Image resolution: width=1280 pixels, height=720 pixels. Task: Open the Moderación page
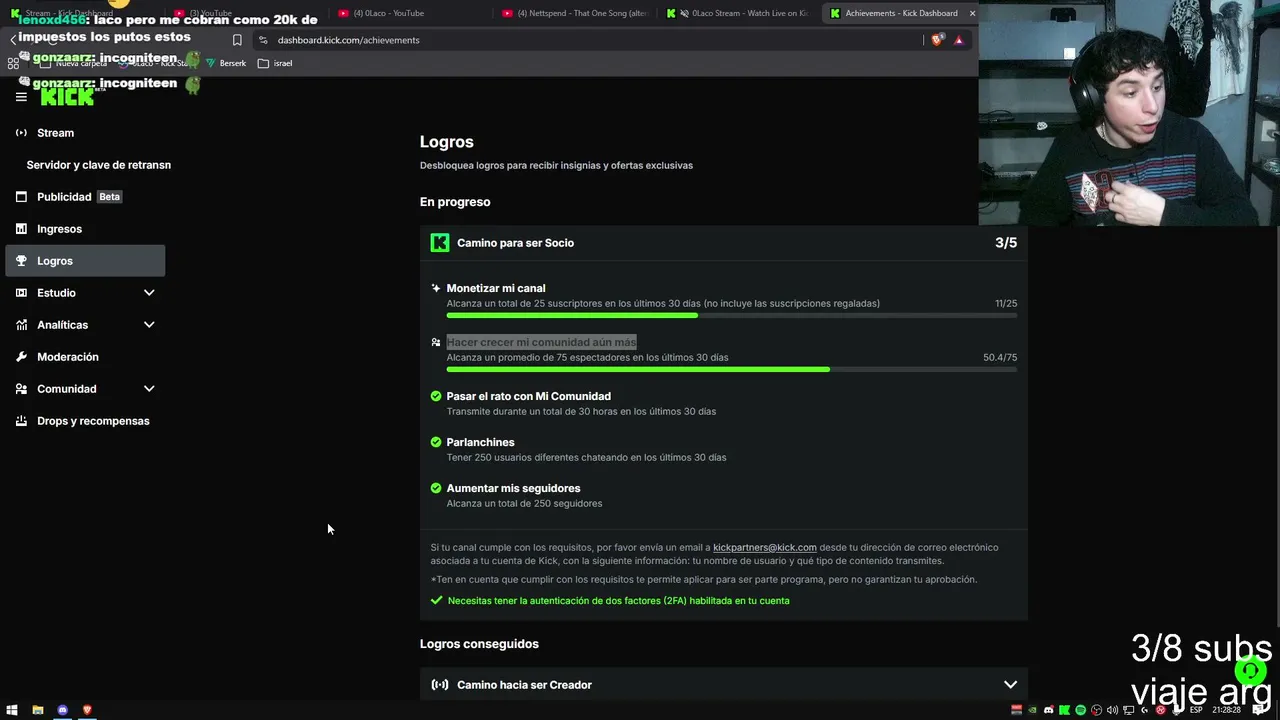85,357
